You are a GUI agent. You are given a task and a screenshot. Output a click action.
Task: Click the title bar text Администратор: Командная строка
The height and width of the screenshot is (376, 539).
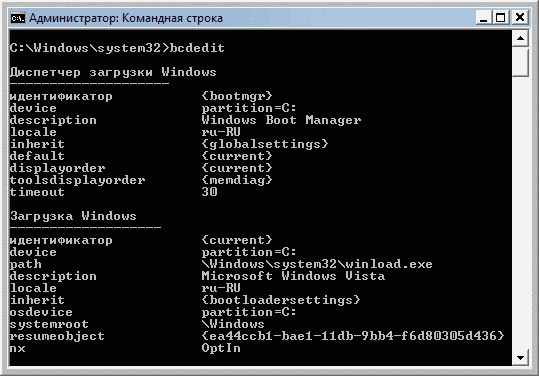126,18
